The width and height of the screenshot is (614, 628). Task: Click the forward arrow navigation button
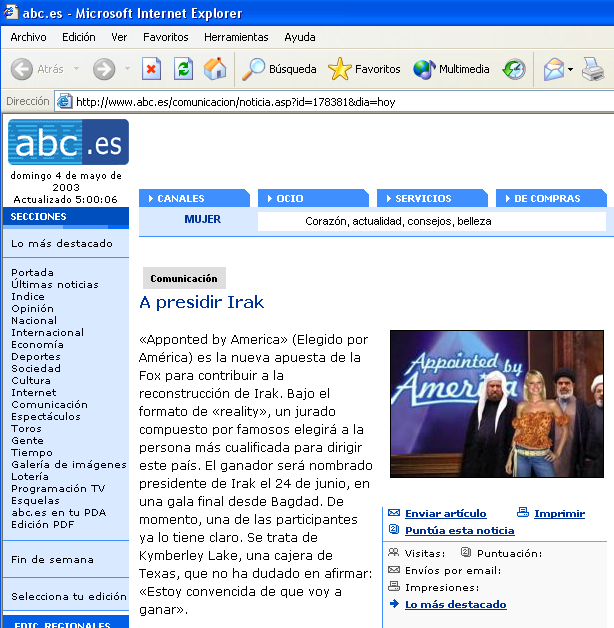click(104, 69)
